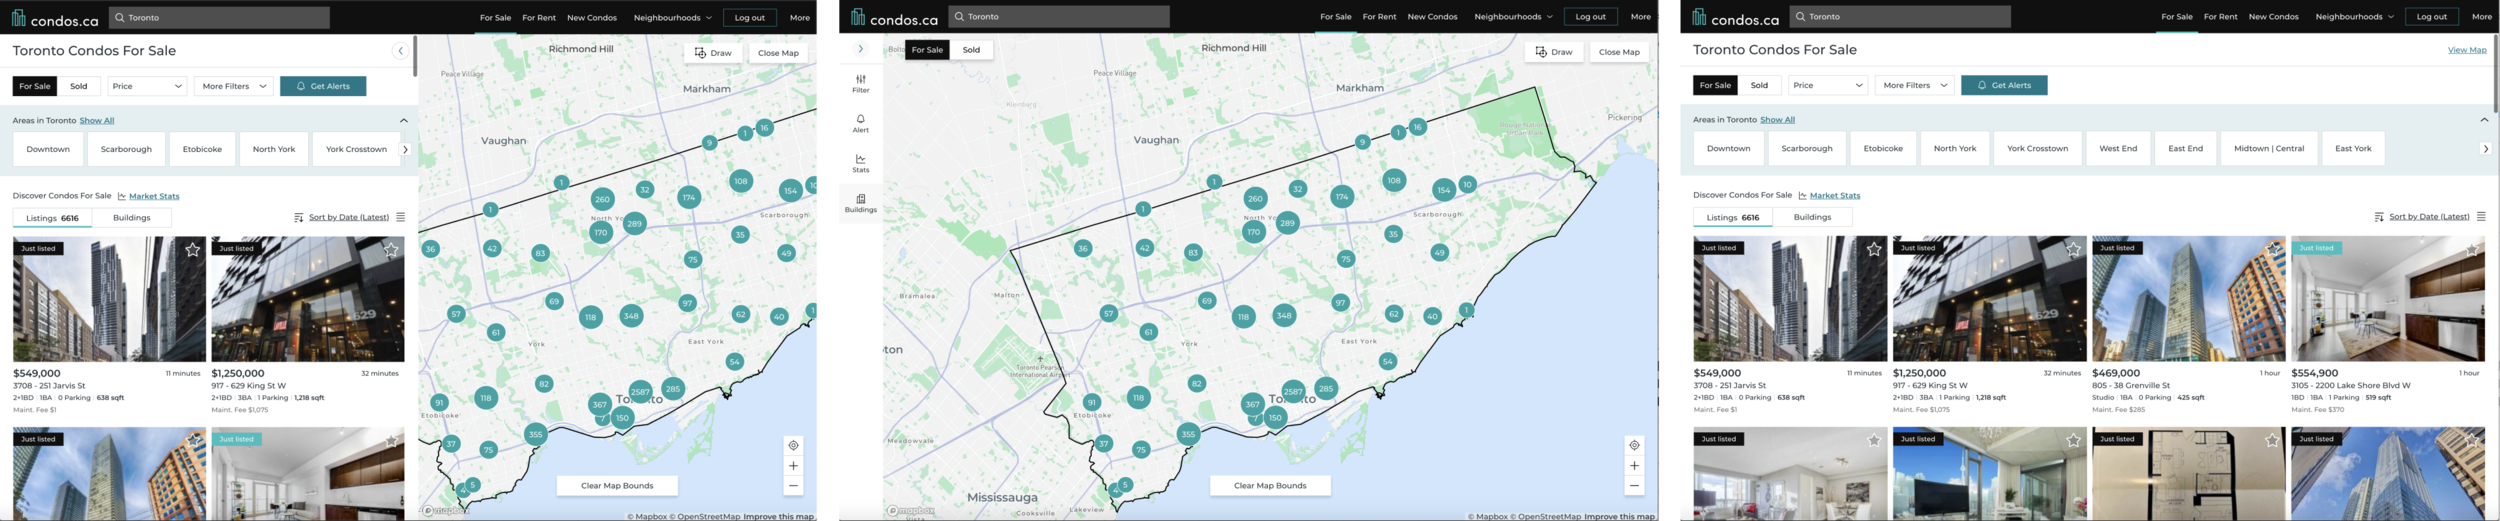Zoom out on the middle view map
This screenshot has width=2500, height=521.
tap(1634, 485)
